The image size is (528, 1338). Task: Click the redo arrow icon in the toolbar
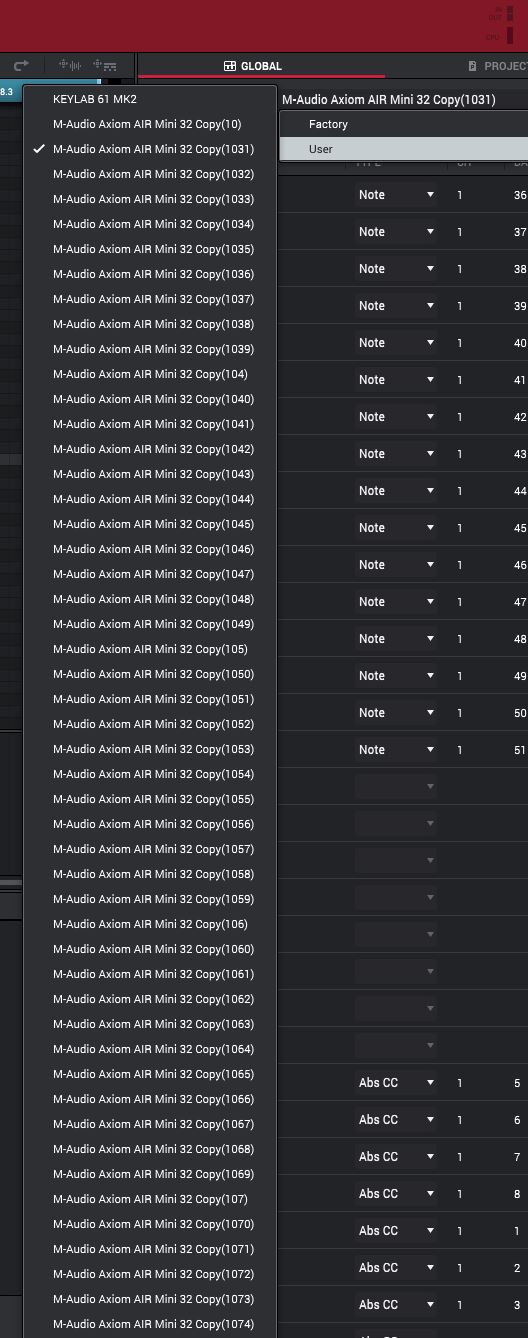point(21,66)
